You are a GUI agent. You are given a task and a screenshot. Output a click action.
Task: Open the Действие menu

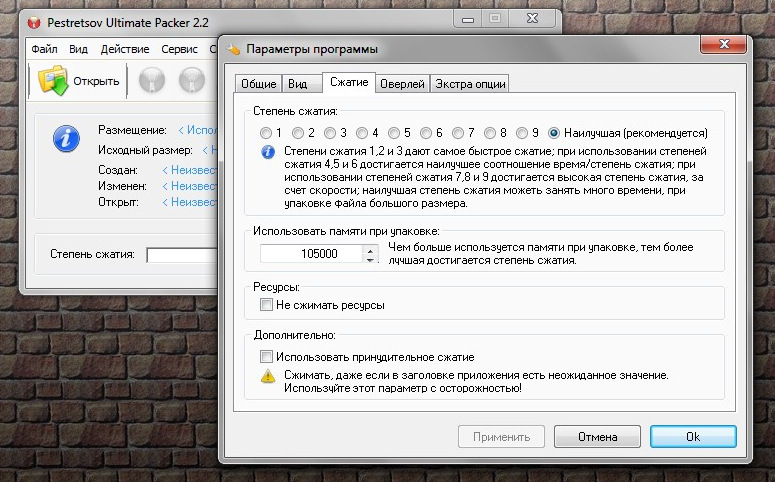125,49
